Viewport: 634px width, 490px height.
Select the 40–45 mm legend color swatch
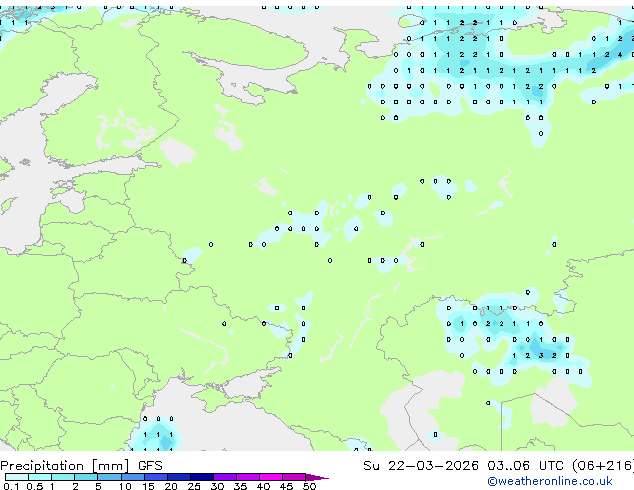pyautogui.click(x=271, y=477)
